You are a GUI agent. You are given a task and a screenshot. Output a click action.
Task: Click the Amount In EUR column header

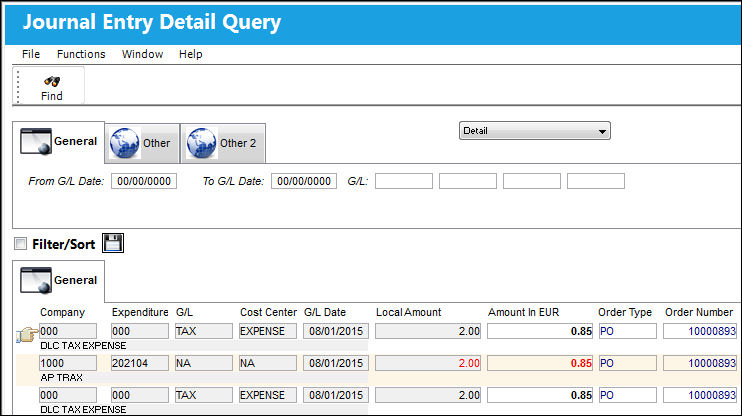[523, 312]
